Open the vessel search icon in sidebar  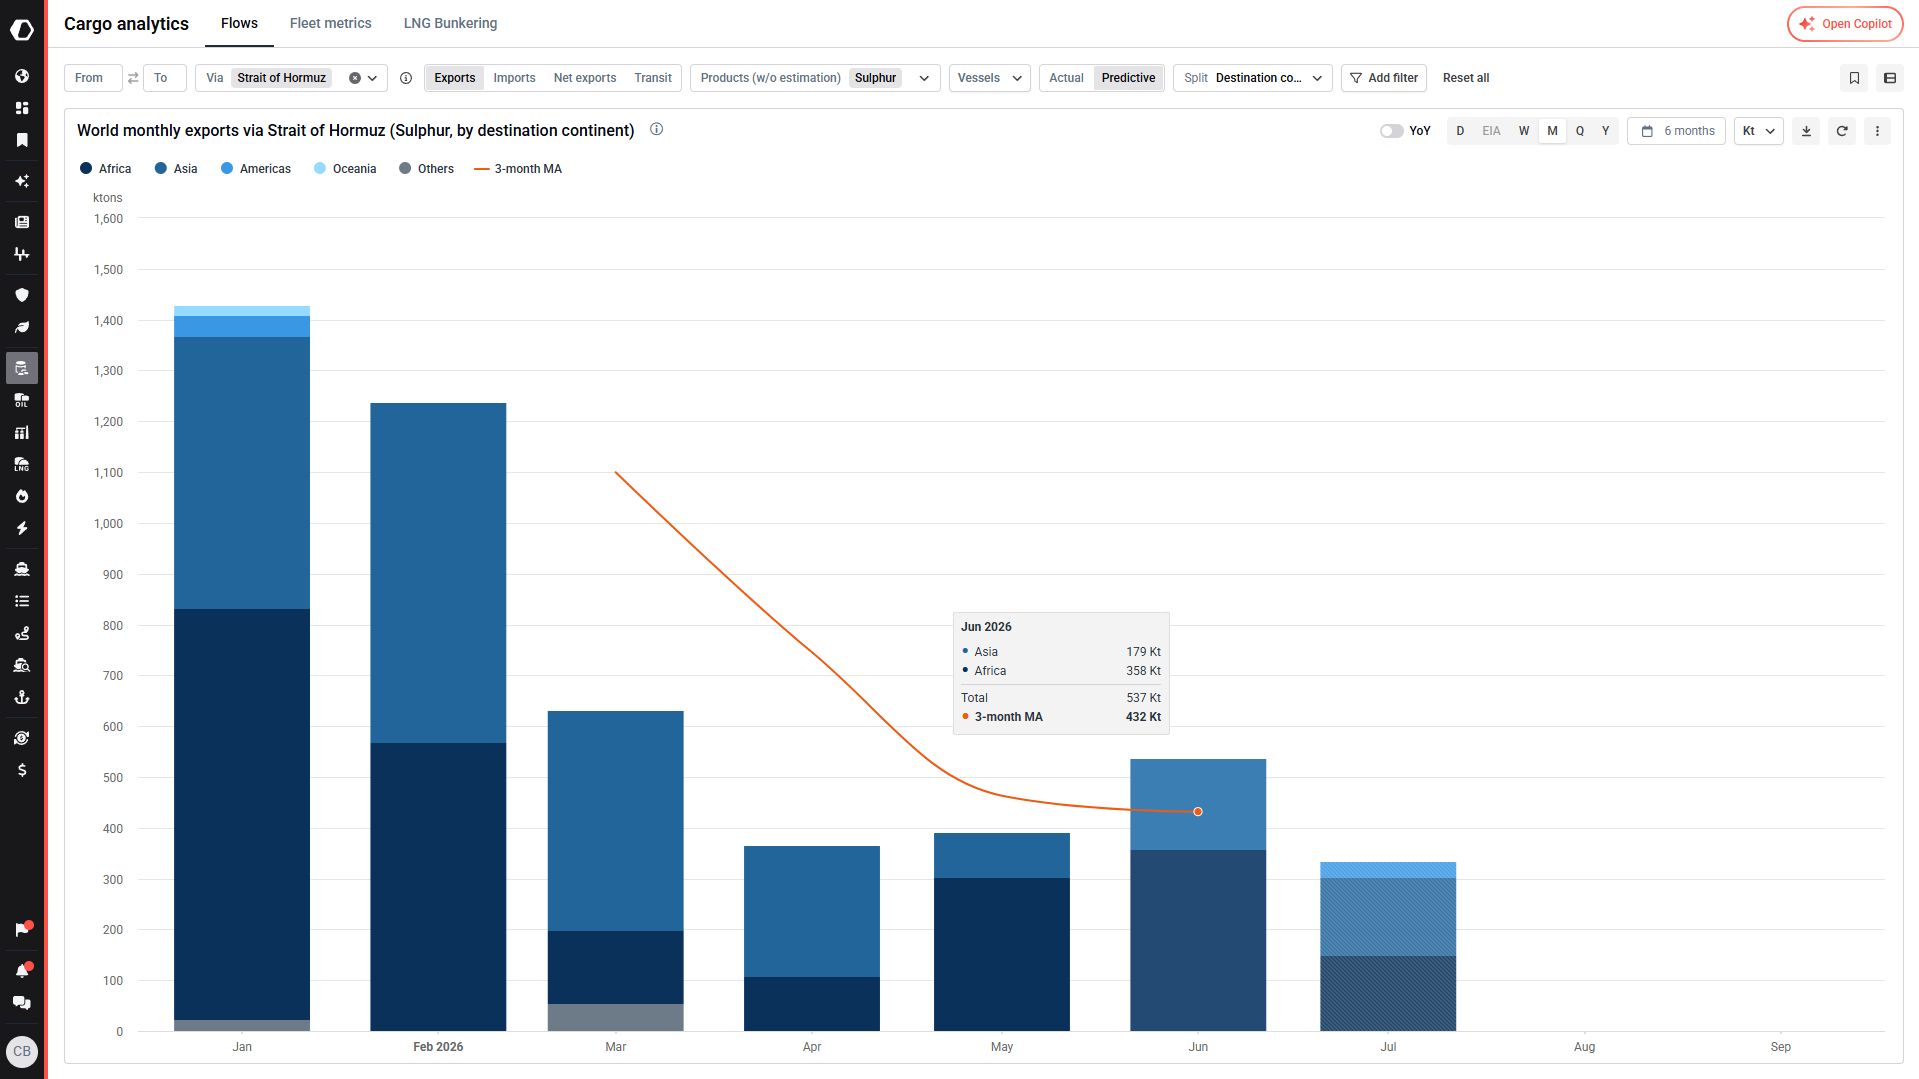pyautogui.click(x=22, y=665)
